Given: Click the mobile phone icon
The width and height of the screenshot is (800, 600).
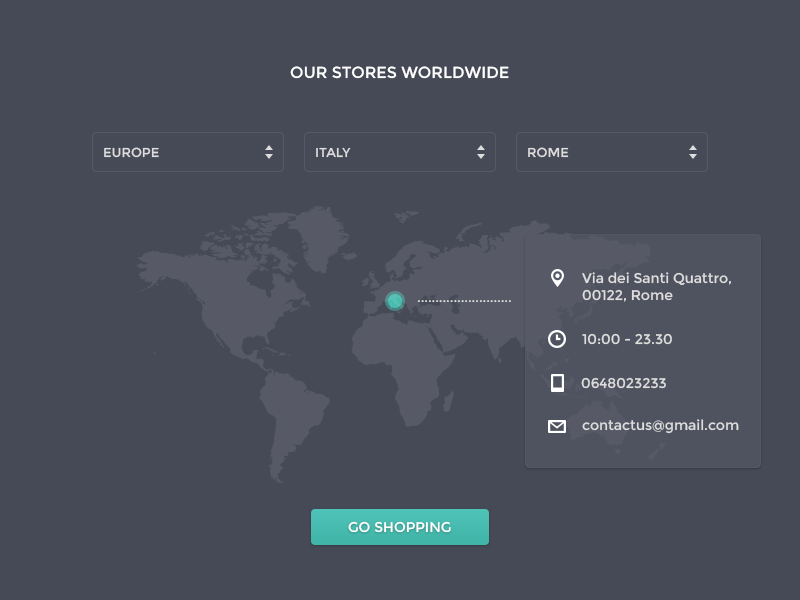Looking at the screenshot, I should point(557,383).
